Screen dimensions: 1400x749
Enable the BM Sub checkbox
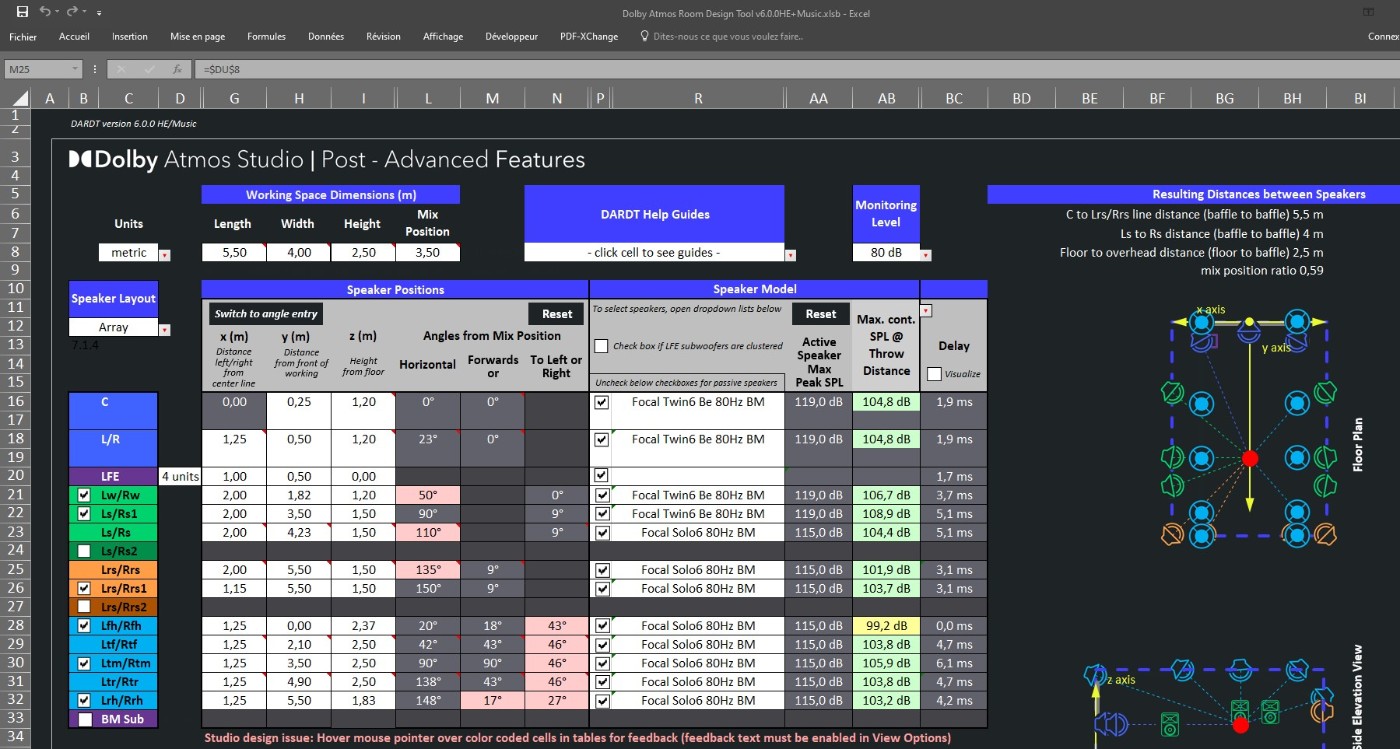(x=84, y=719)
